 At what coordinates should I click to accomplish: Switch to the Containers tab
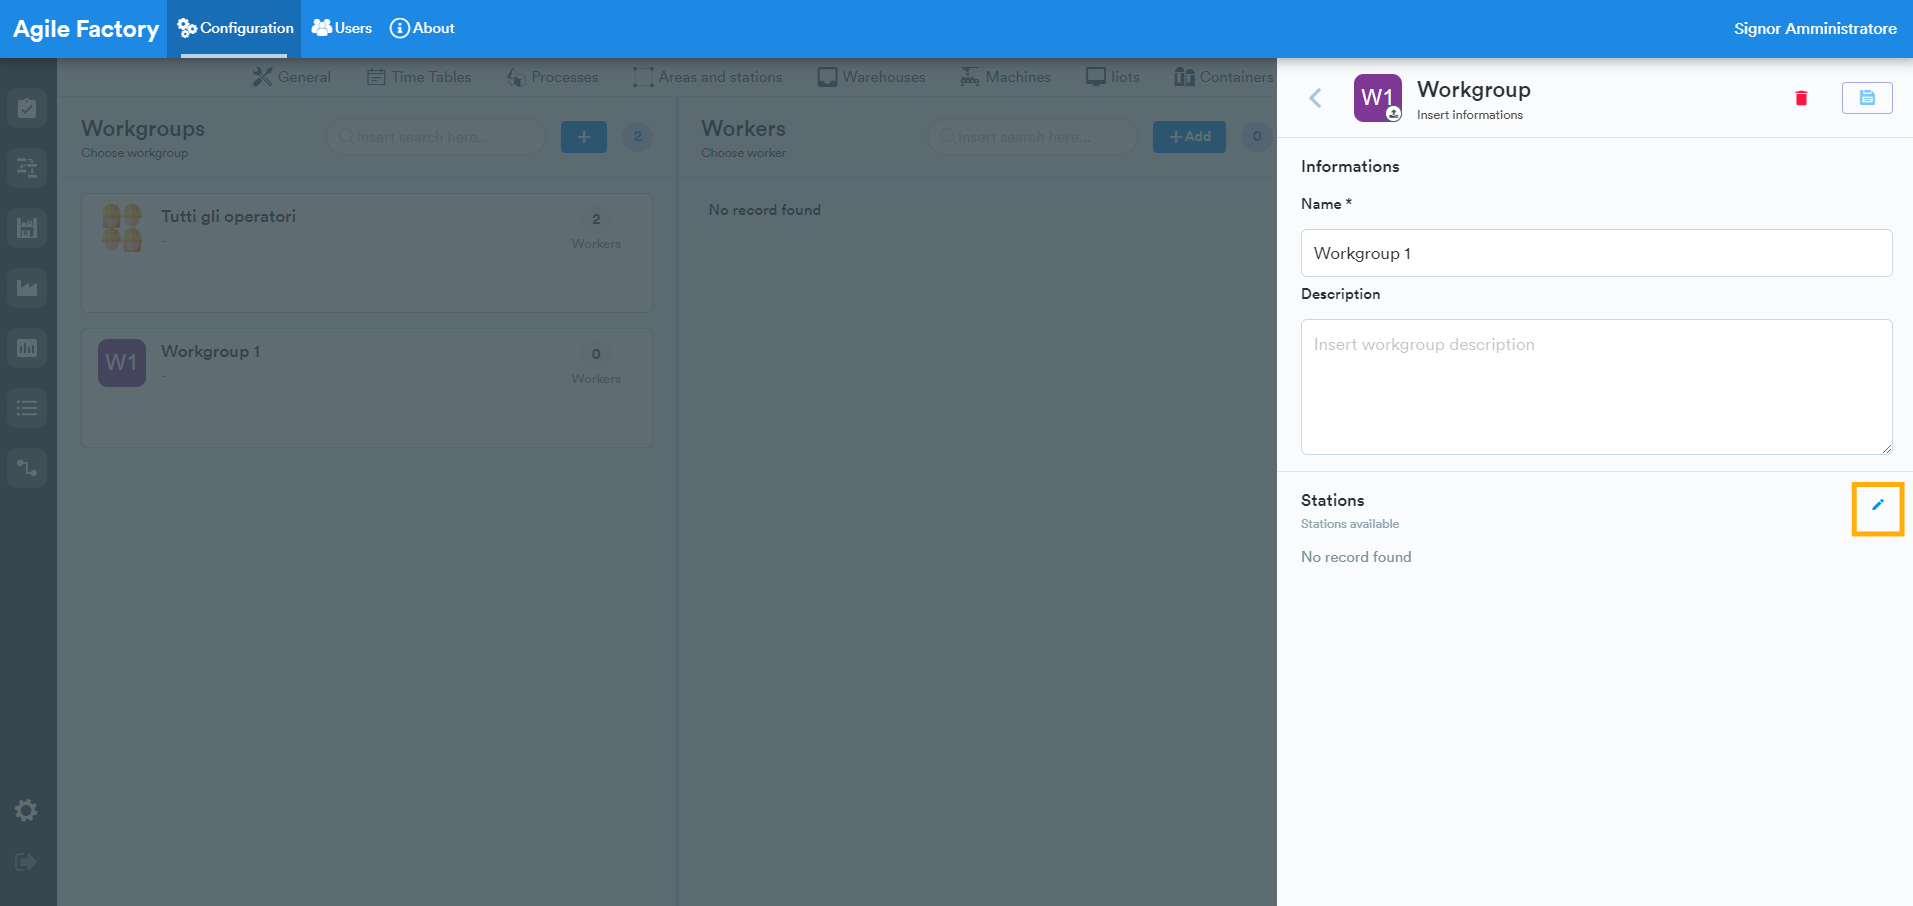point(1224,77)
